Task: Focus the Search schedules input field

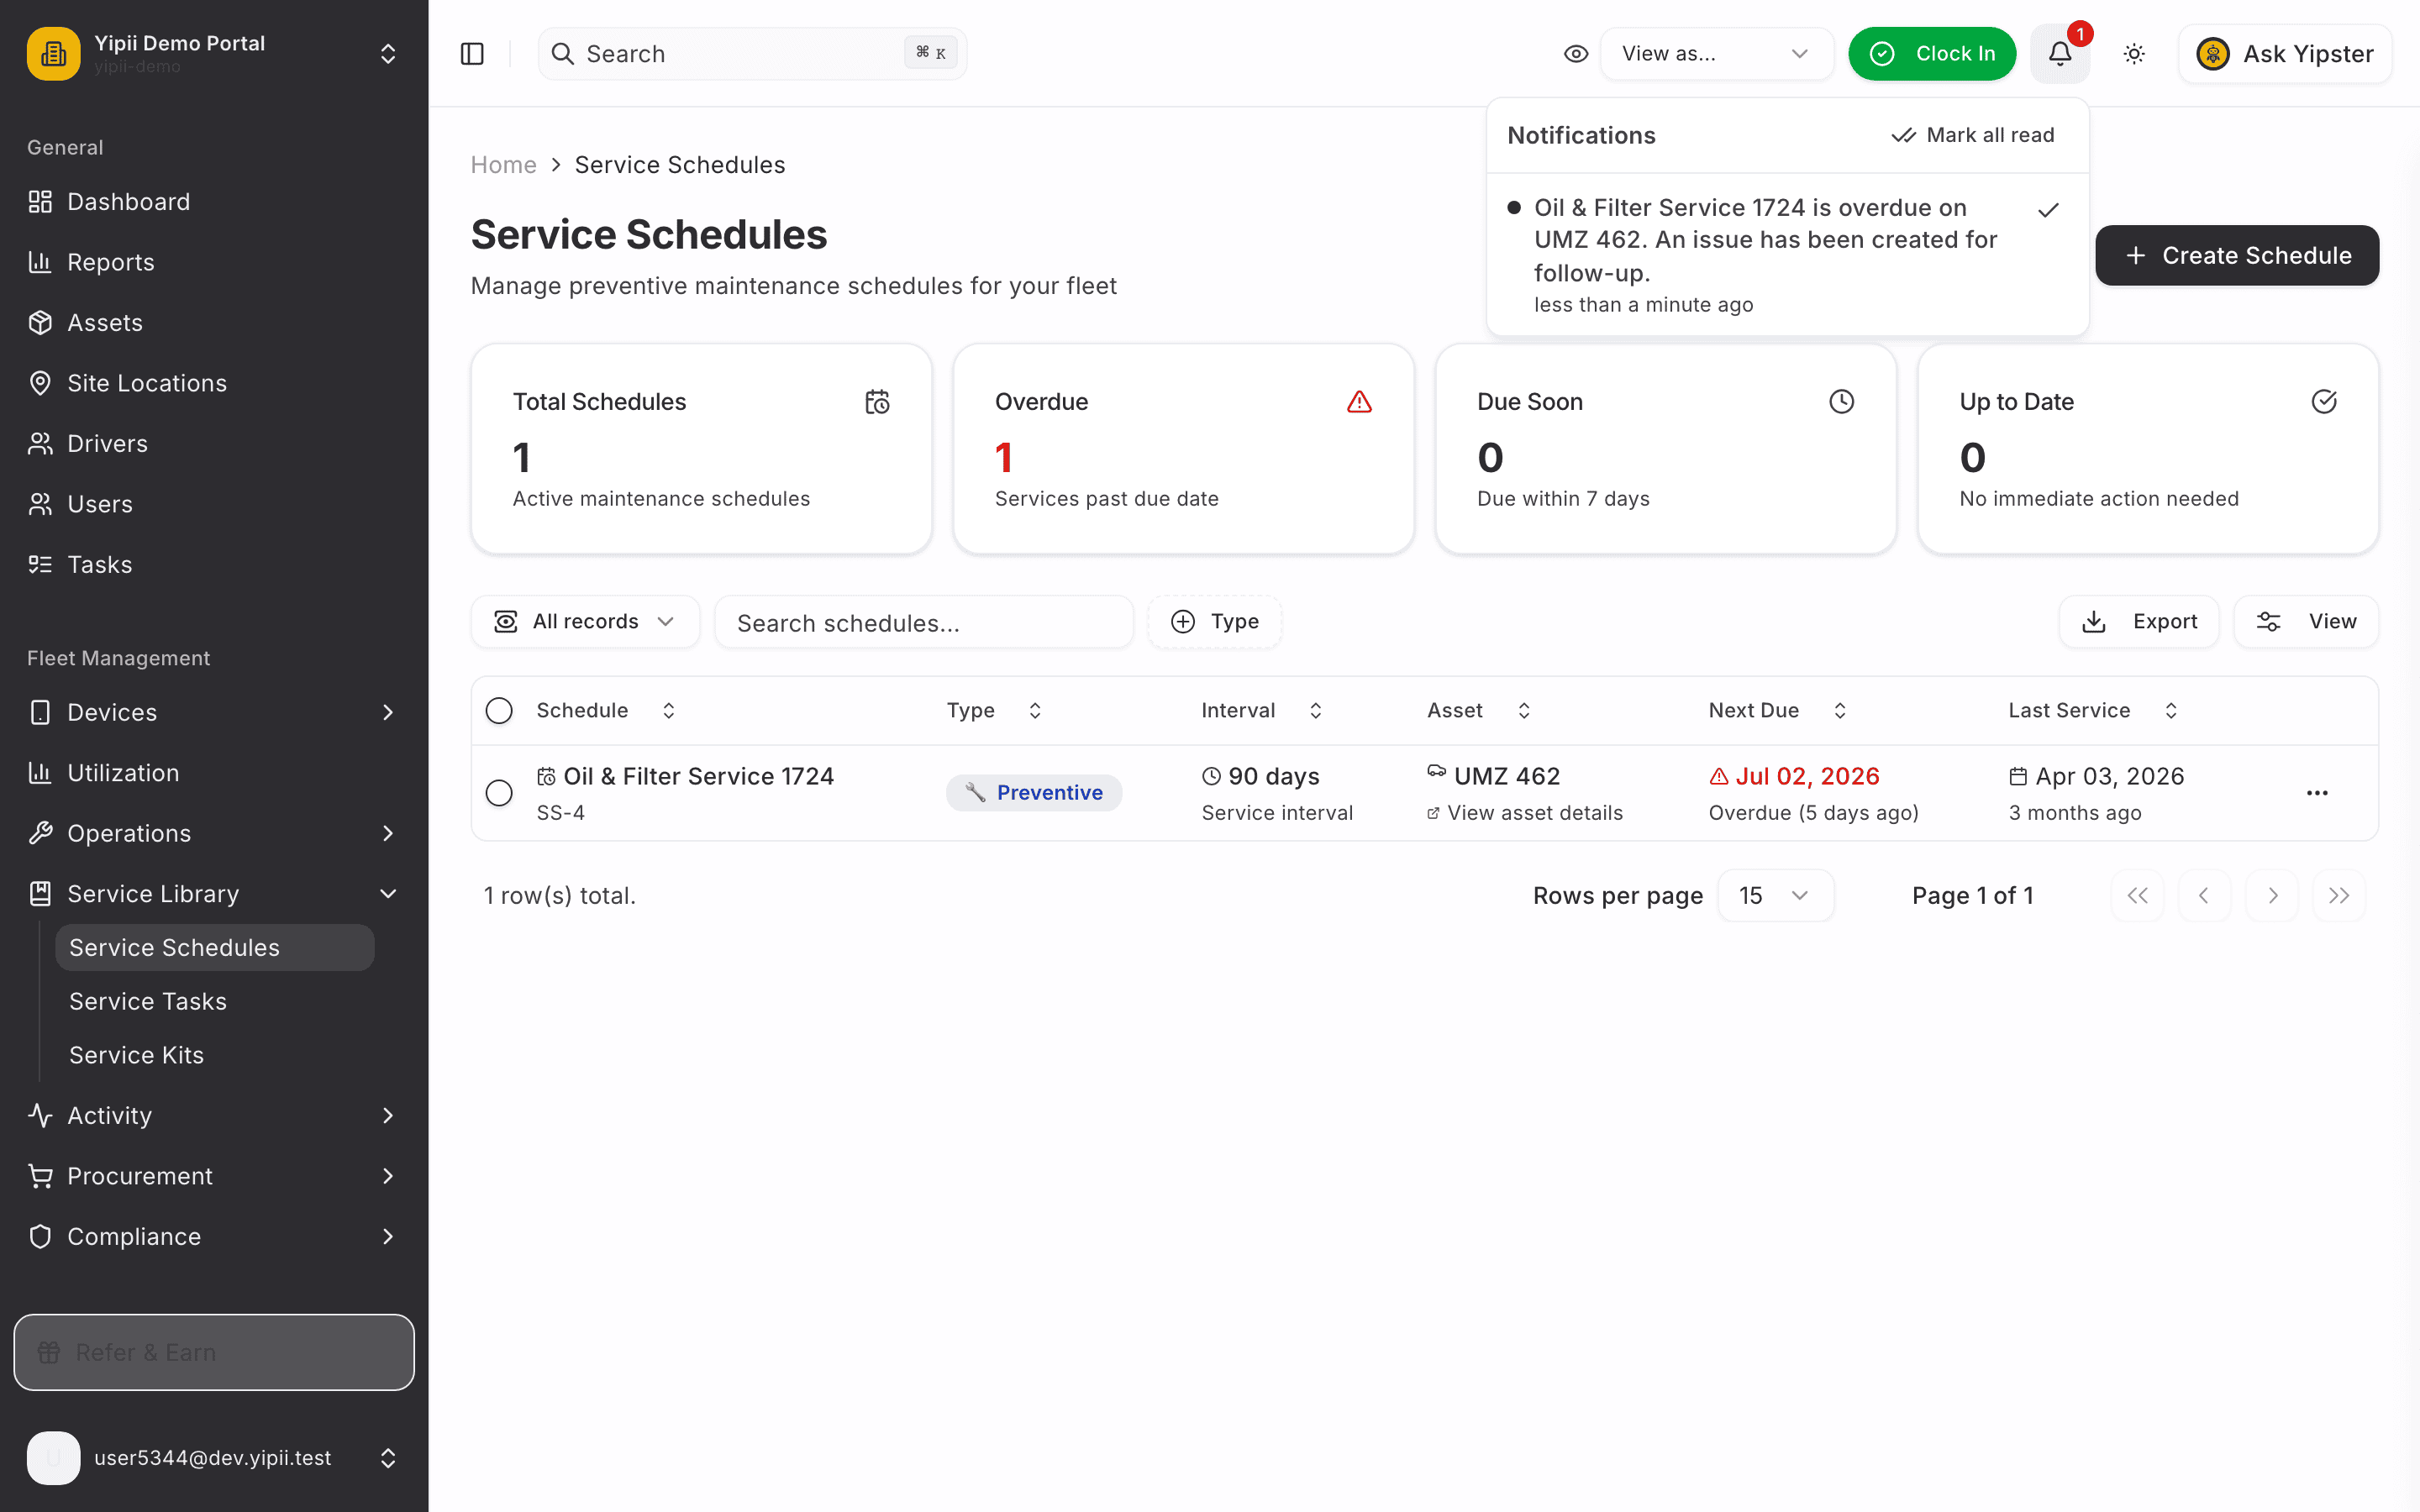Action: 924,623
